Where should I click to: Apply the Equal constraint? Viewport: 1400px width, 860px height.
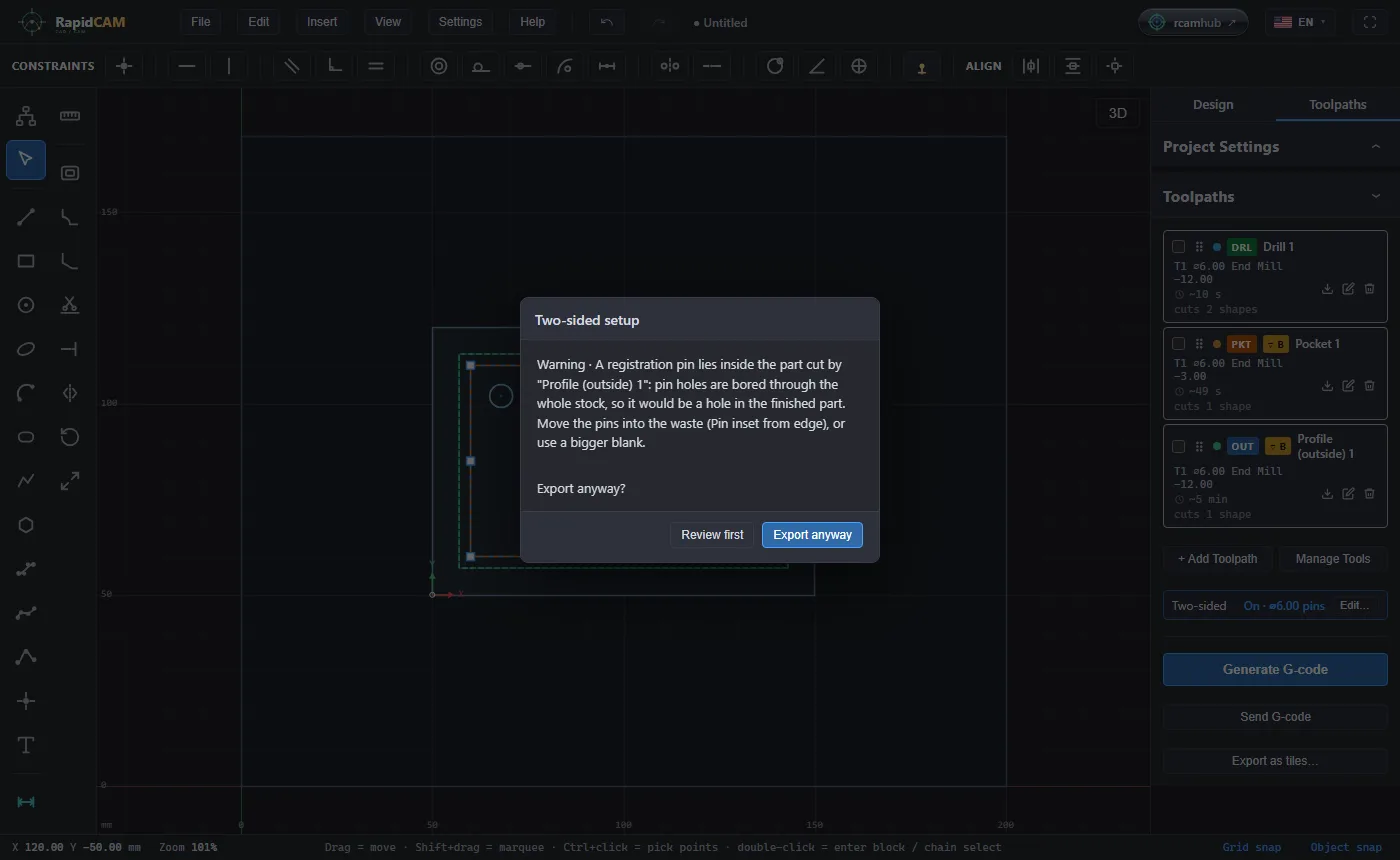[x=376, y=66]
